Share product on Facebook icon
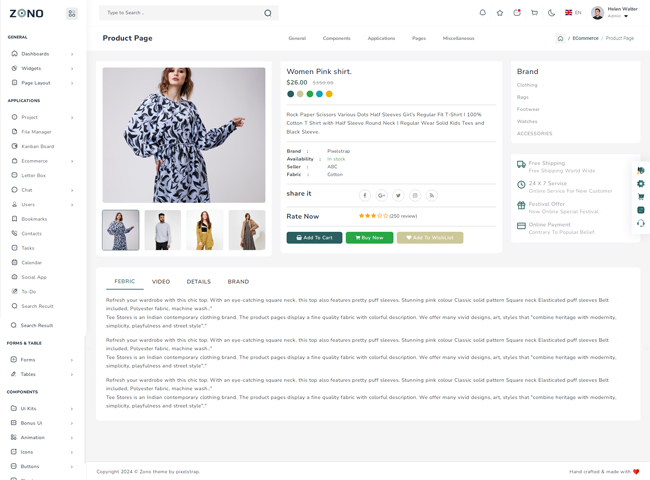The image size is (650, 480). (x=365, y=195)
